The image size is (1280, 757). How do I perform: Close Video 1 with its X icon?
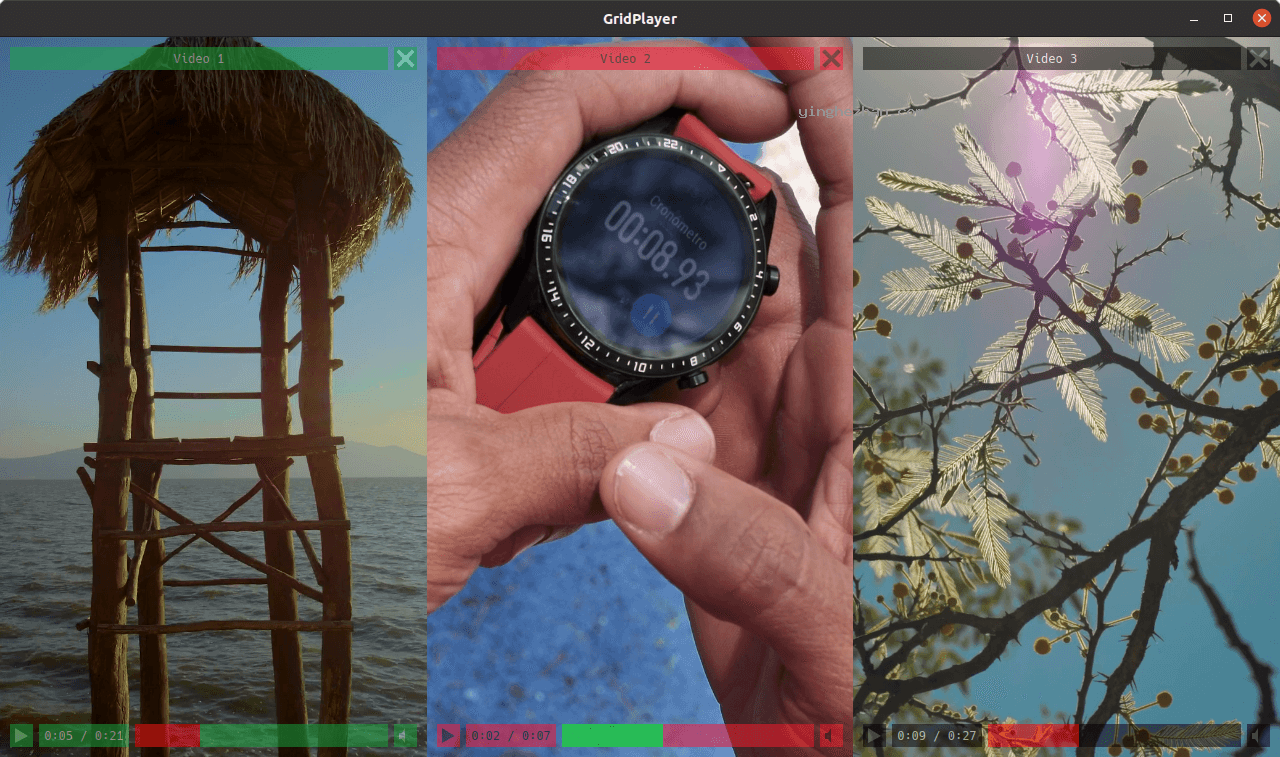pyautogui.click(x=405, y=59)
